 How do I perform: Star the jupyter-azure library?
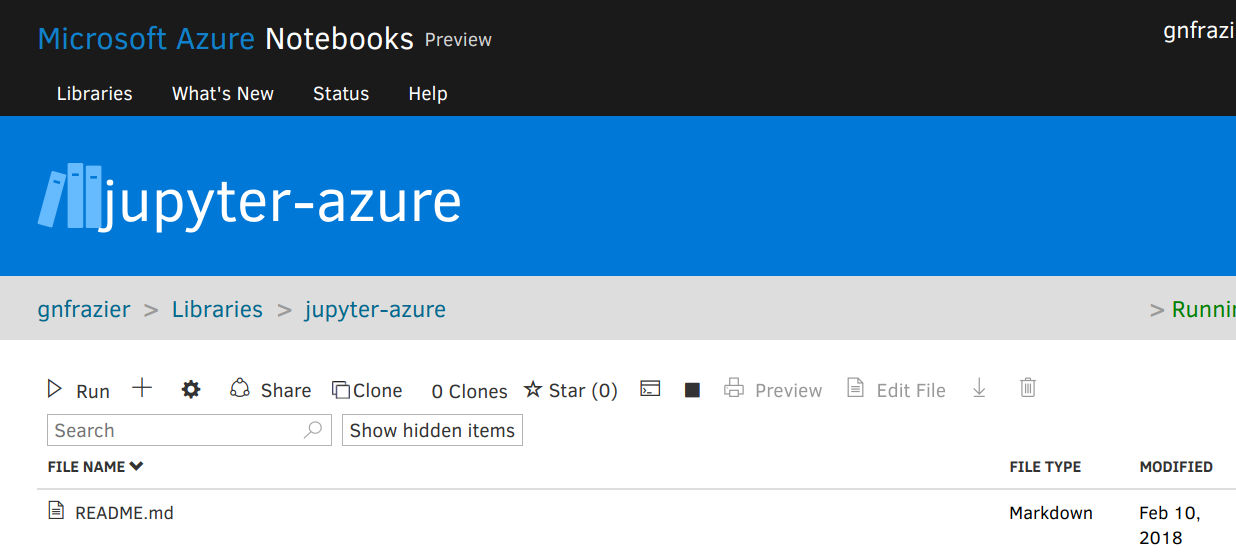(x=571, y=390)
